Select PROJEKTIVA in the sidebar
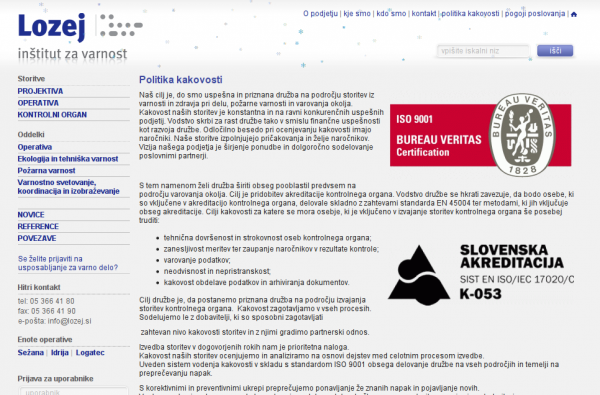600x395 pixels. (40, 91)
